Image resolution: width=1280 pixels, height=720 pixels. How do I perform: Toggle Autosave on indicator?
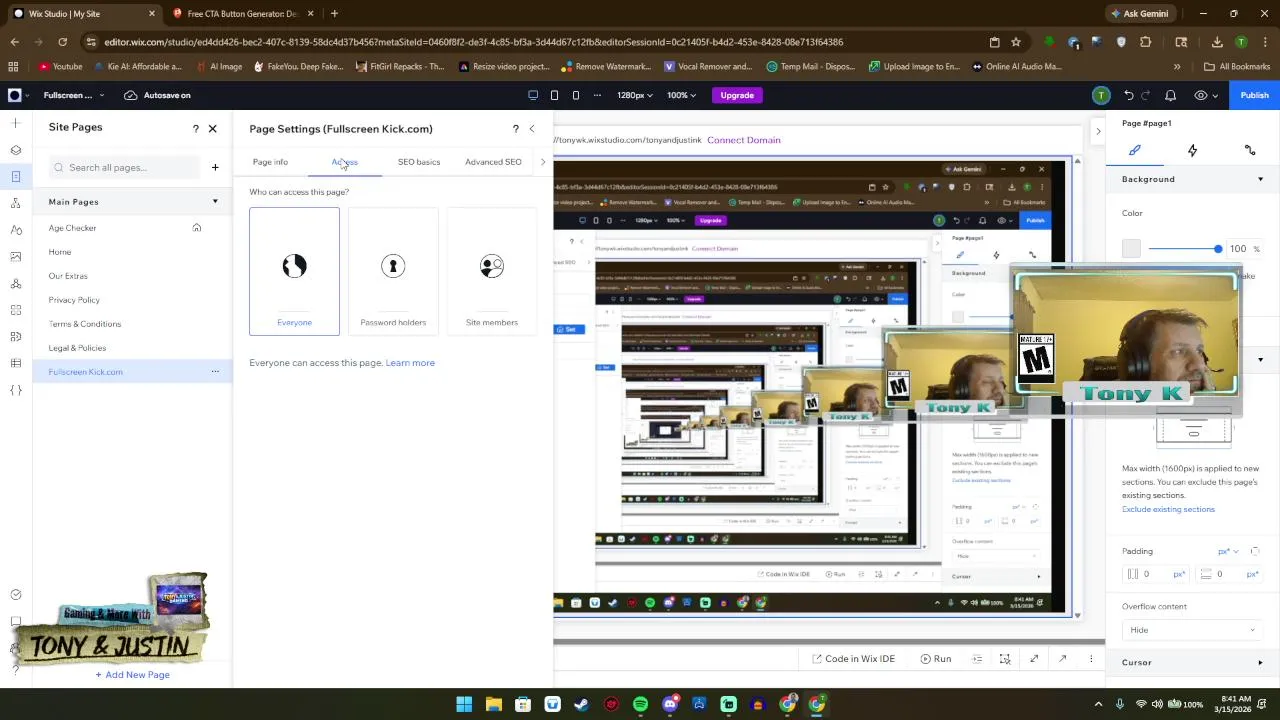click(158, 95)
